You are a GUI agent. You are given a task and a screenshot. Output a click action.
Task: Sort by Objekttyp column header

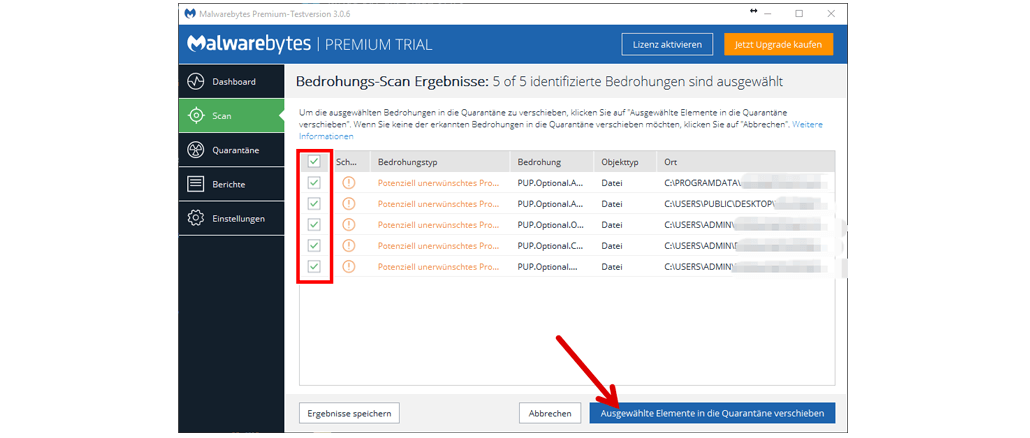point(625,162)
